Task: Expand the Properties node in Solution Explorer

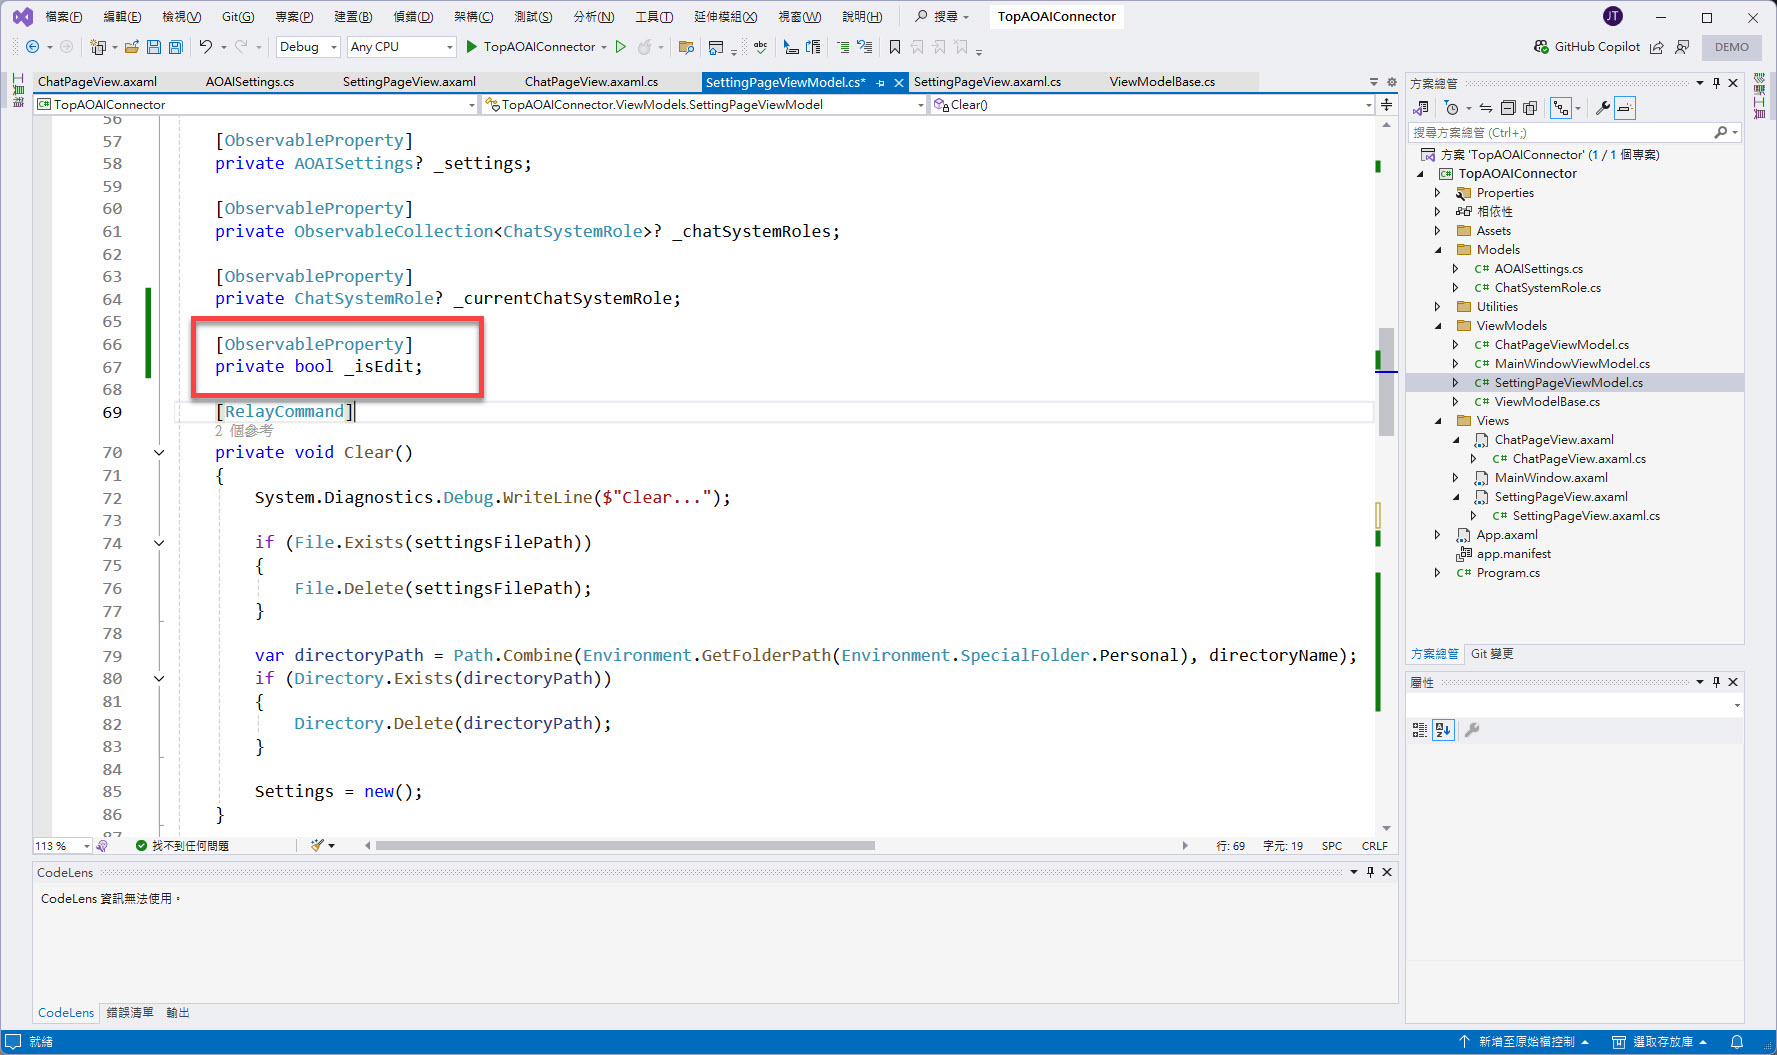Action: point(1438,193)
